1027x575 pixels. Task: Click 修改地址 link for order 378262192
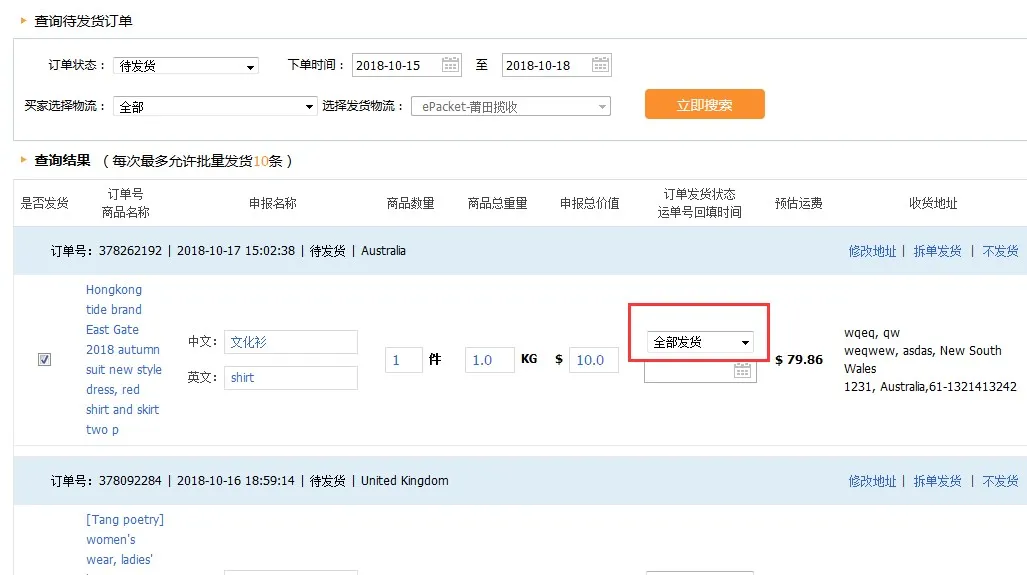(x=872, y=251)
